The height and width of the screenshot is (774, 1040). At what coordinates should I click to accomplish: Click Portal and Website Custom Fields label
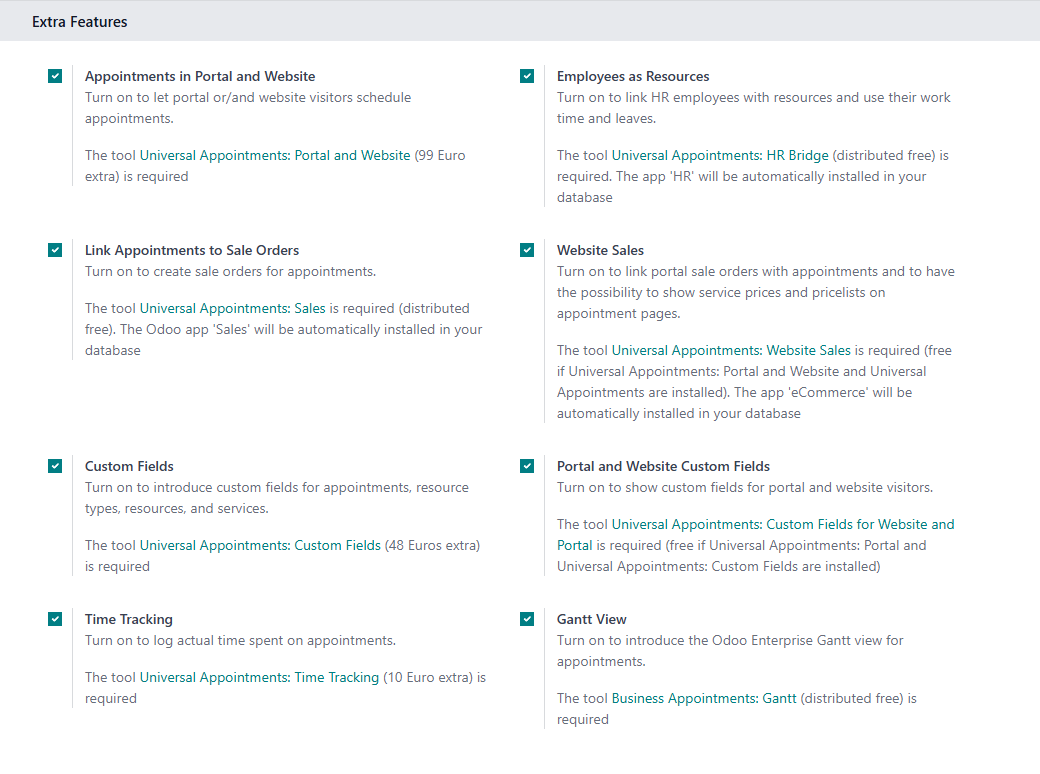663,466
